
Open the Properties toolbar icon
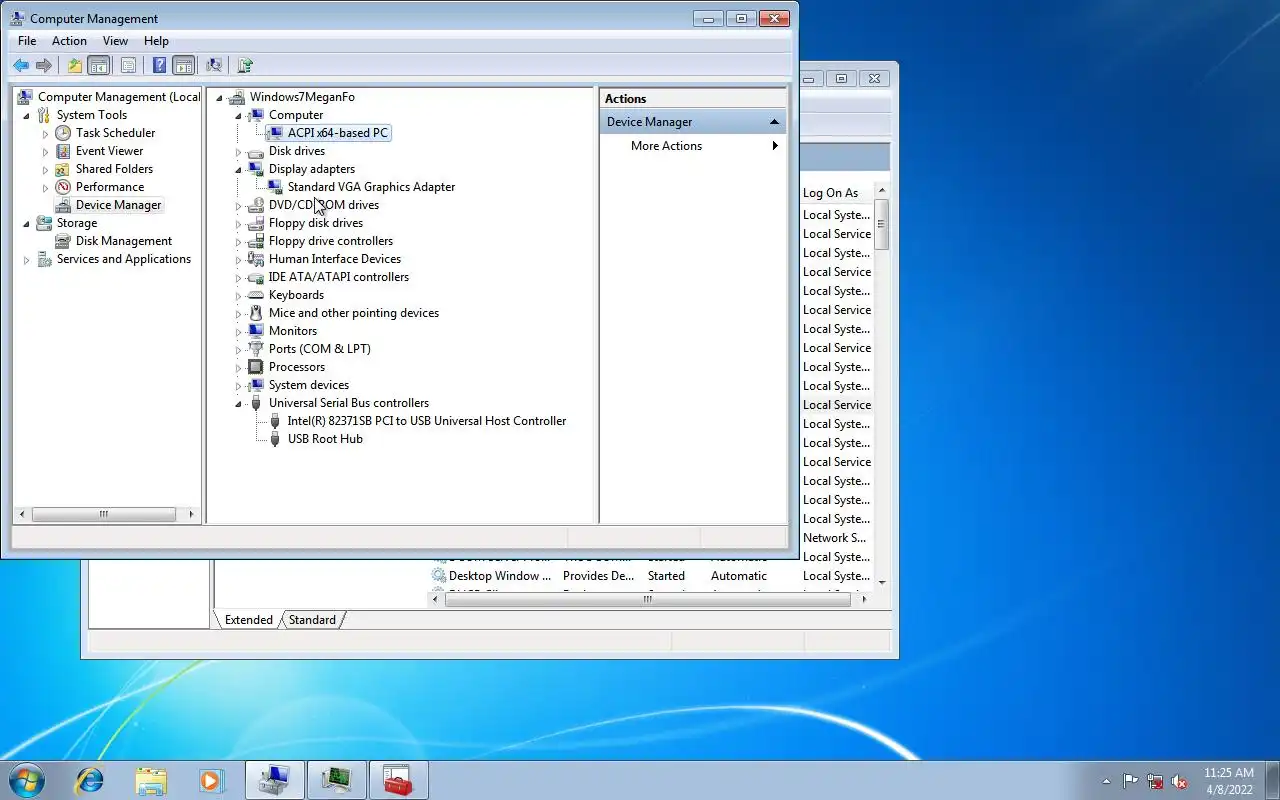click(x=128, y=66)
